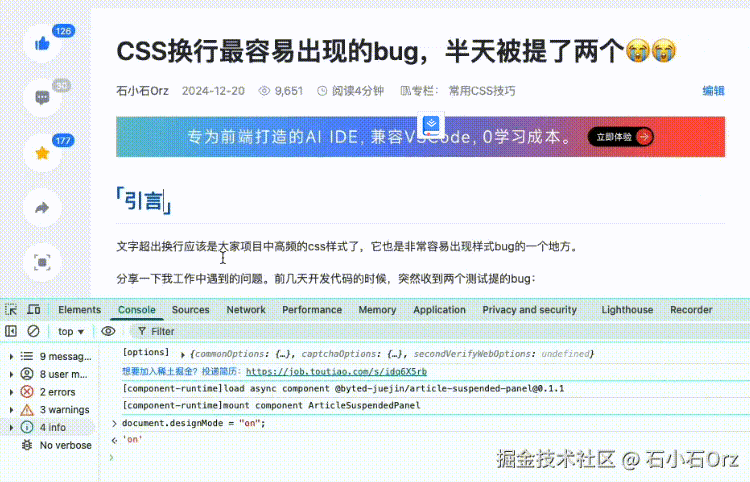
Task: Switch to the Memory tab
Action: click(x=377, y=309)
